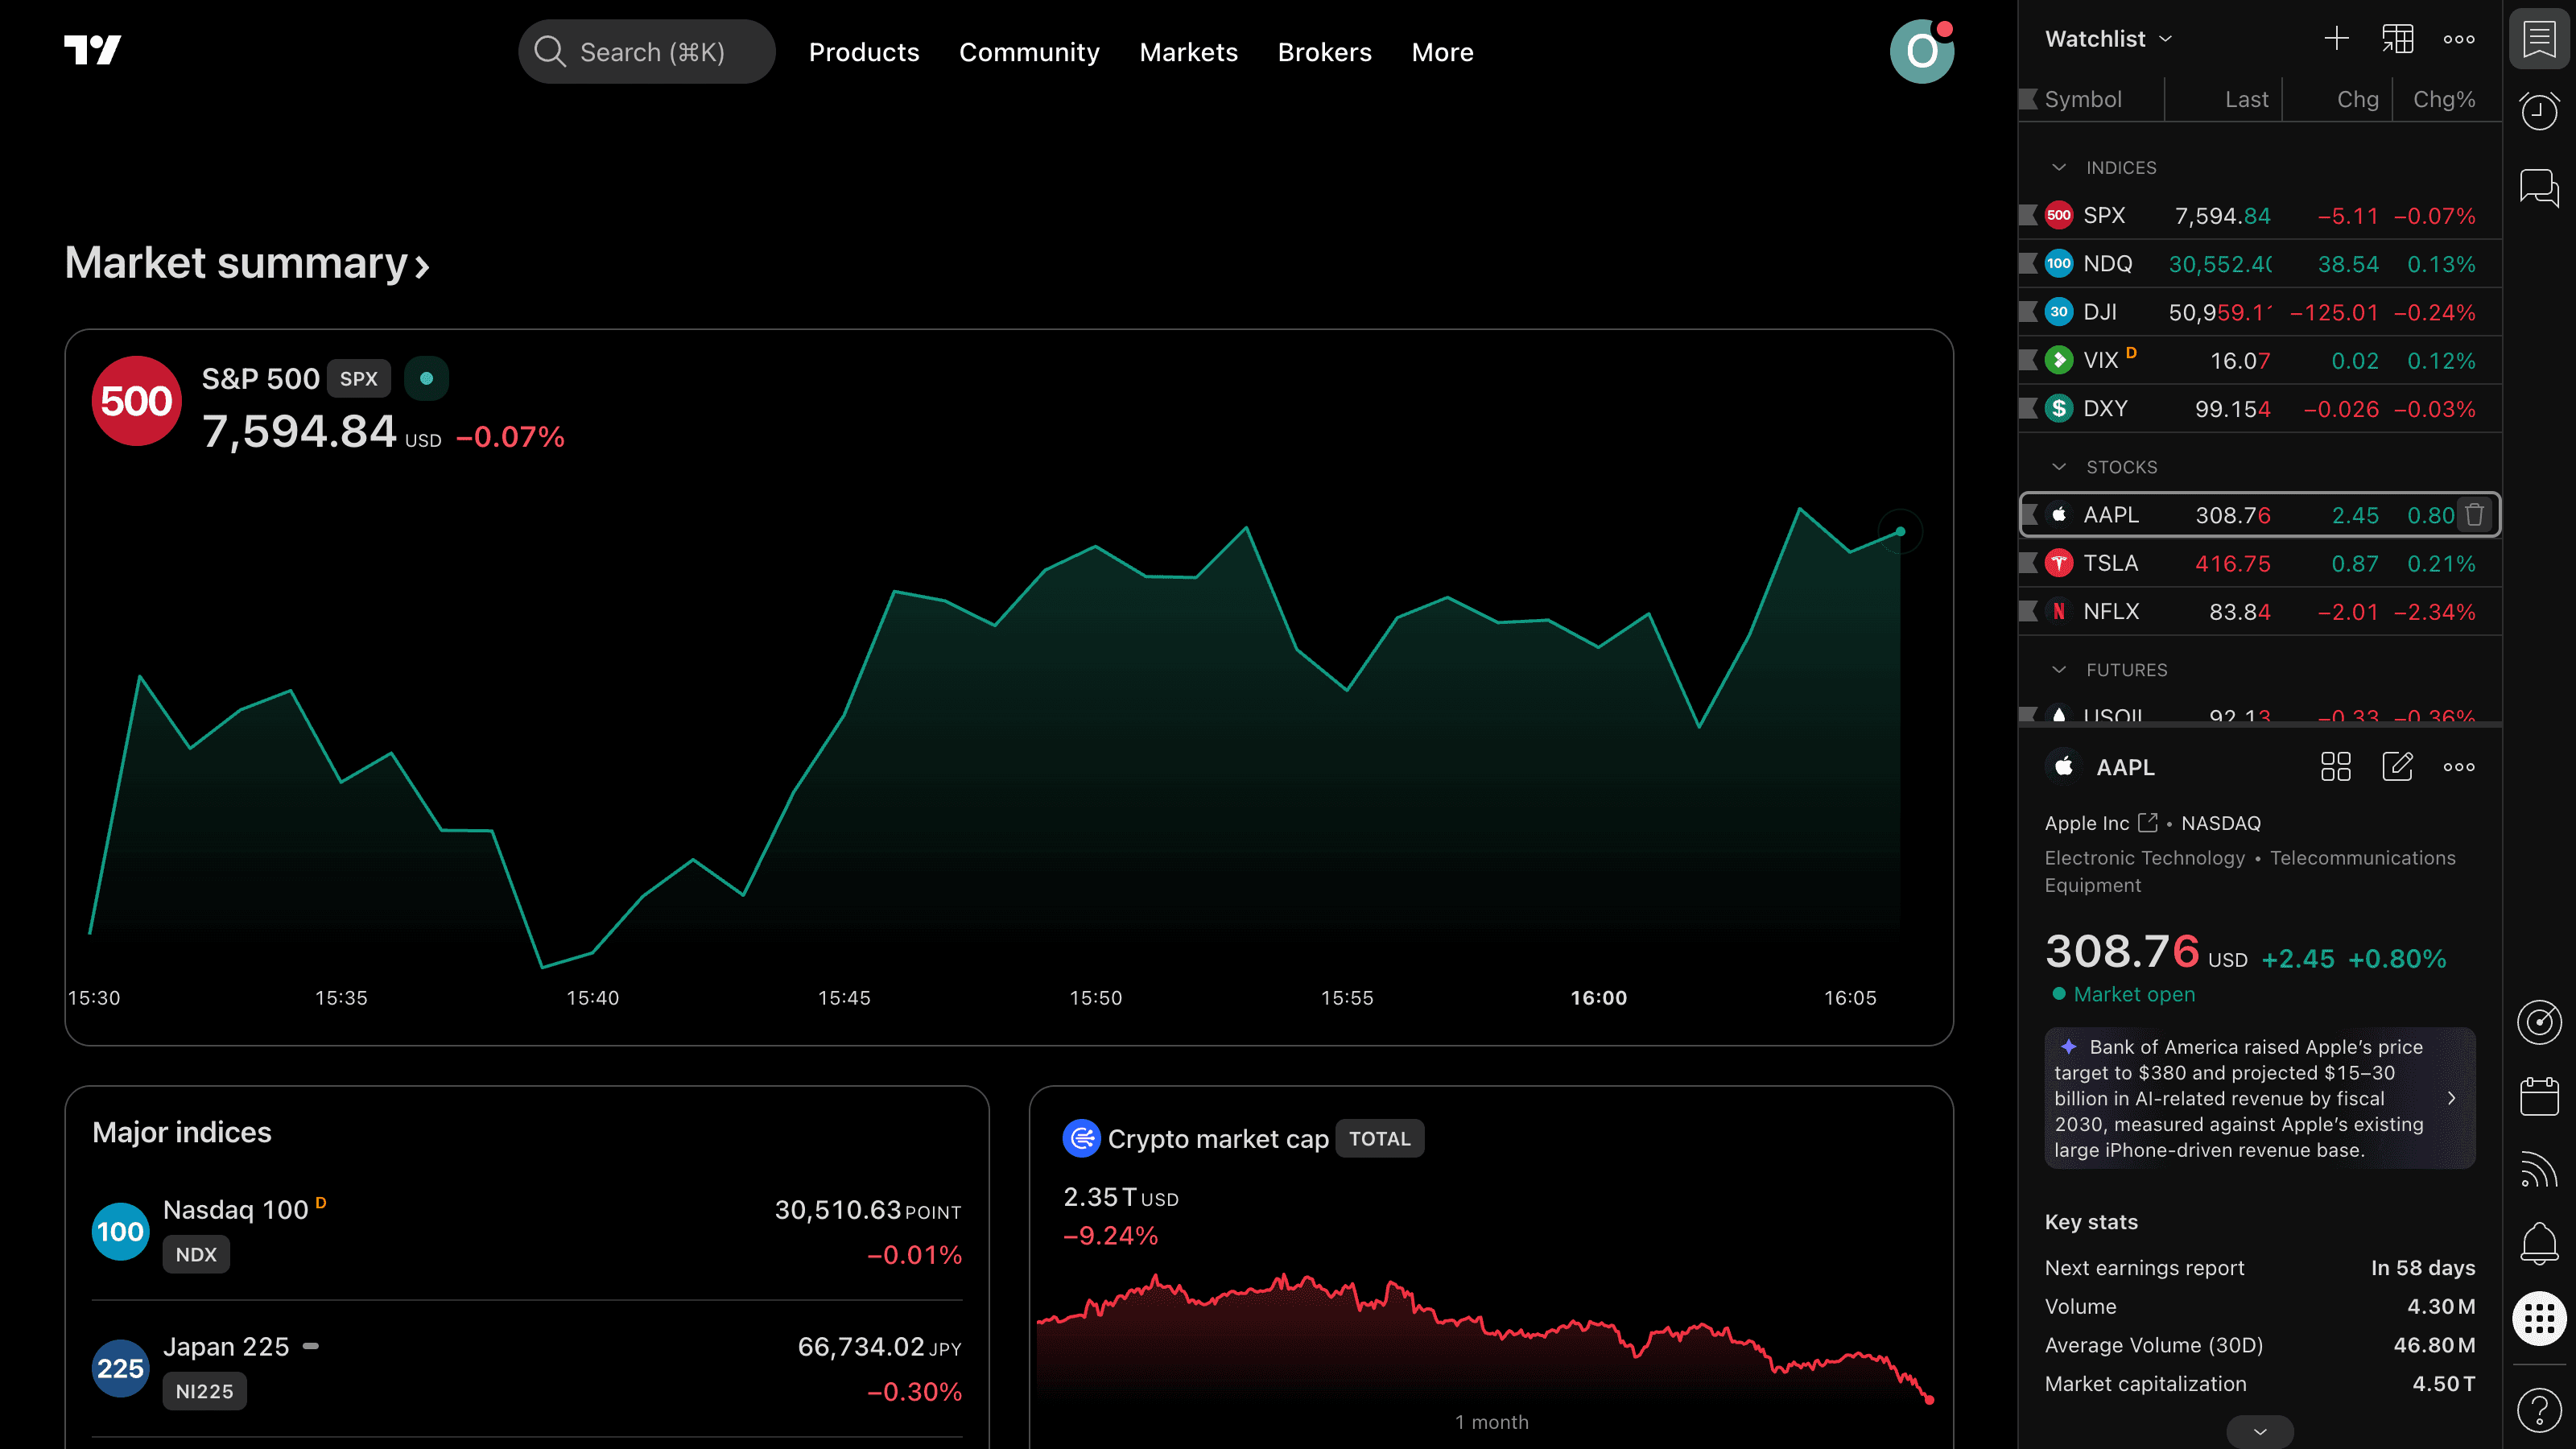Open AAPL details three-dot menu
This screenshot has width=2576, height=1449.
[2459, 767]
